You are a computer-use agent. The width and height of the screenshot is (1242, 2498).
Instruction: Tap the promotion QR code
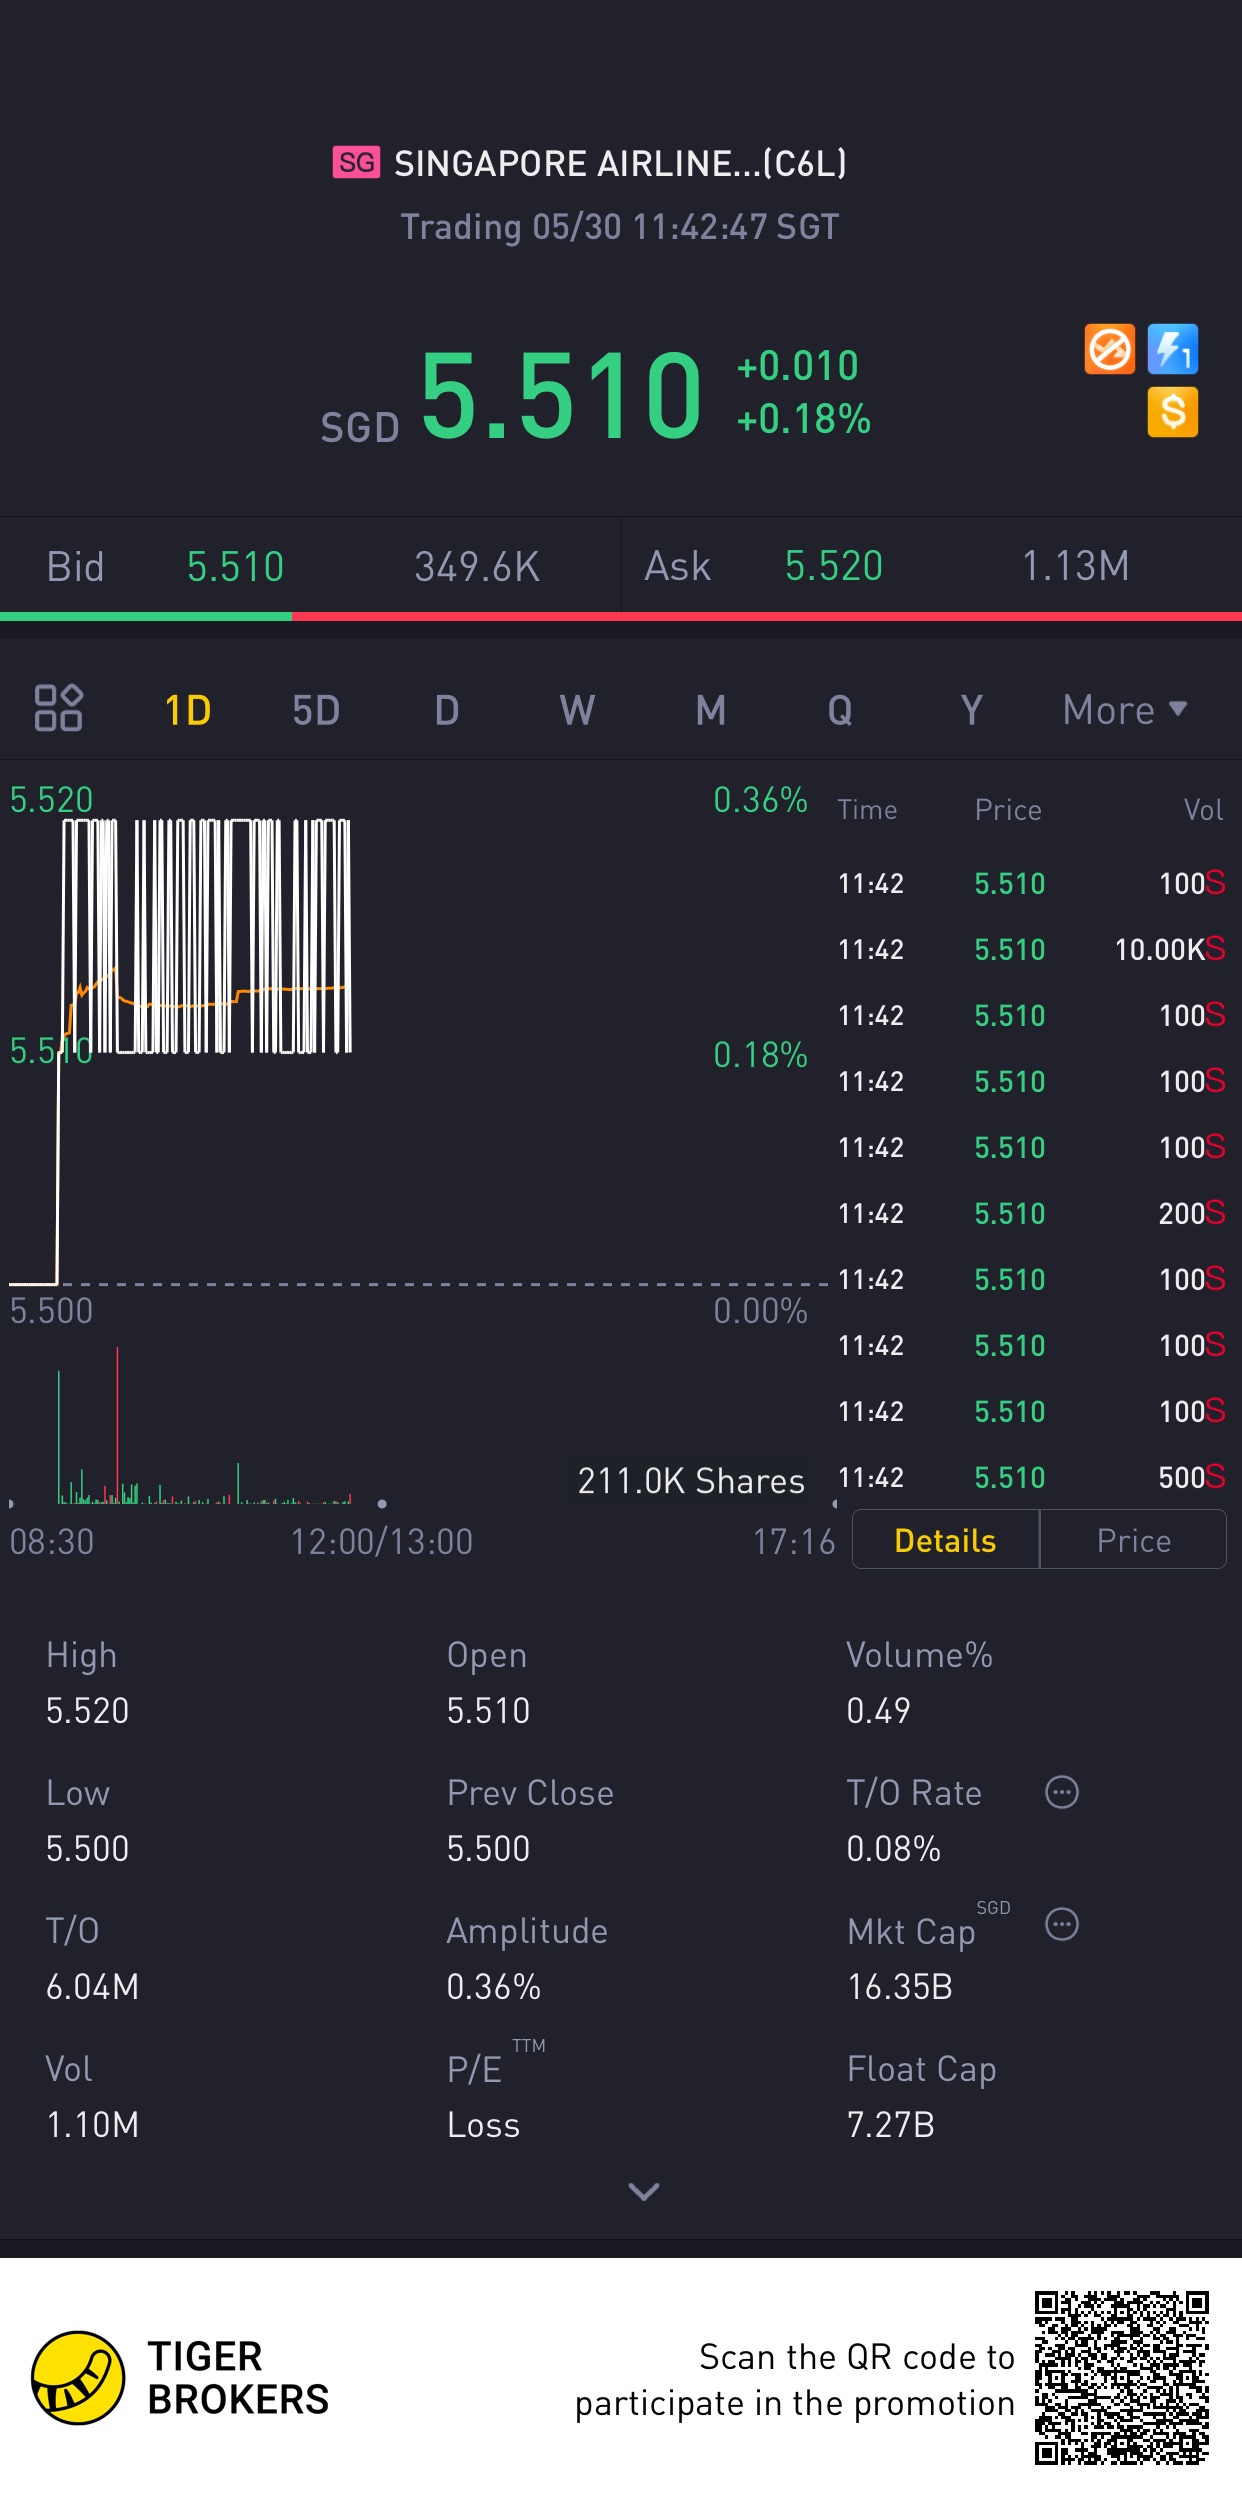point(1122,2378)
